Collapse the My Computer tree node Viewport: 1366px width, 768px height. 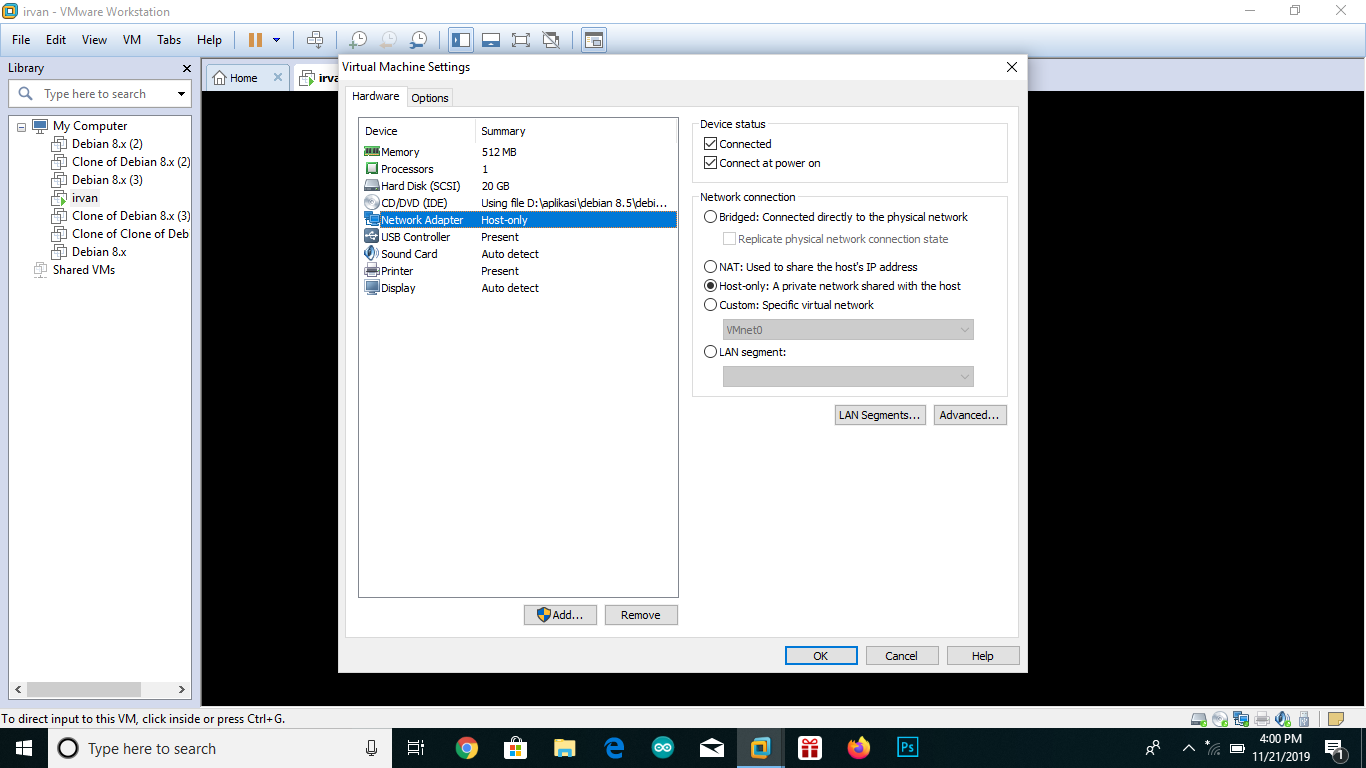(21, 127)
